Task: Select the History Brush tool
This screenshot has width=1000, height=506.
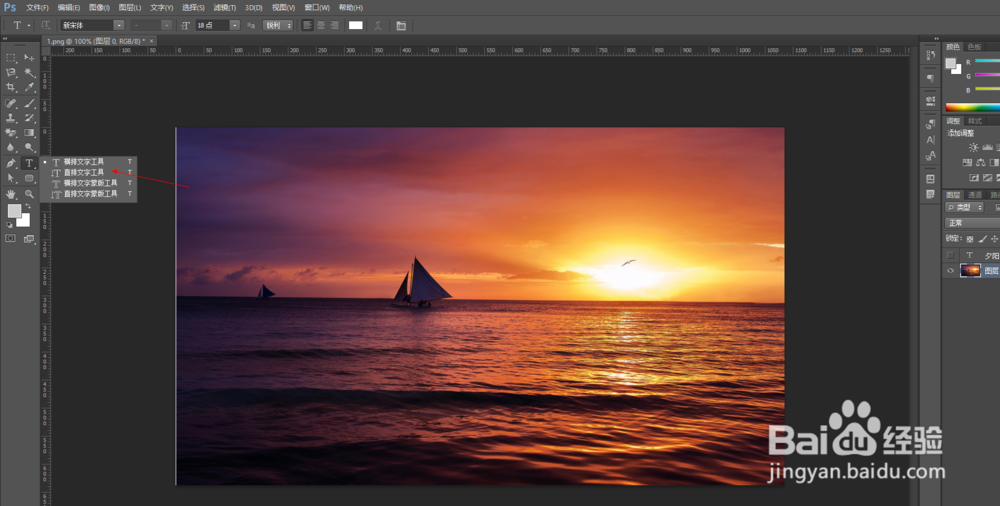Action: [29, 118]
